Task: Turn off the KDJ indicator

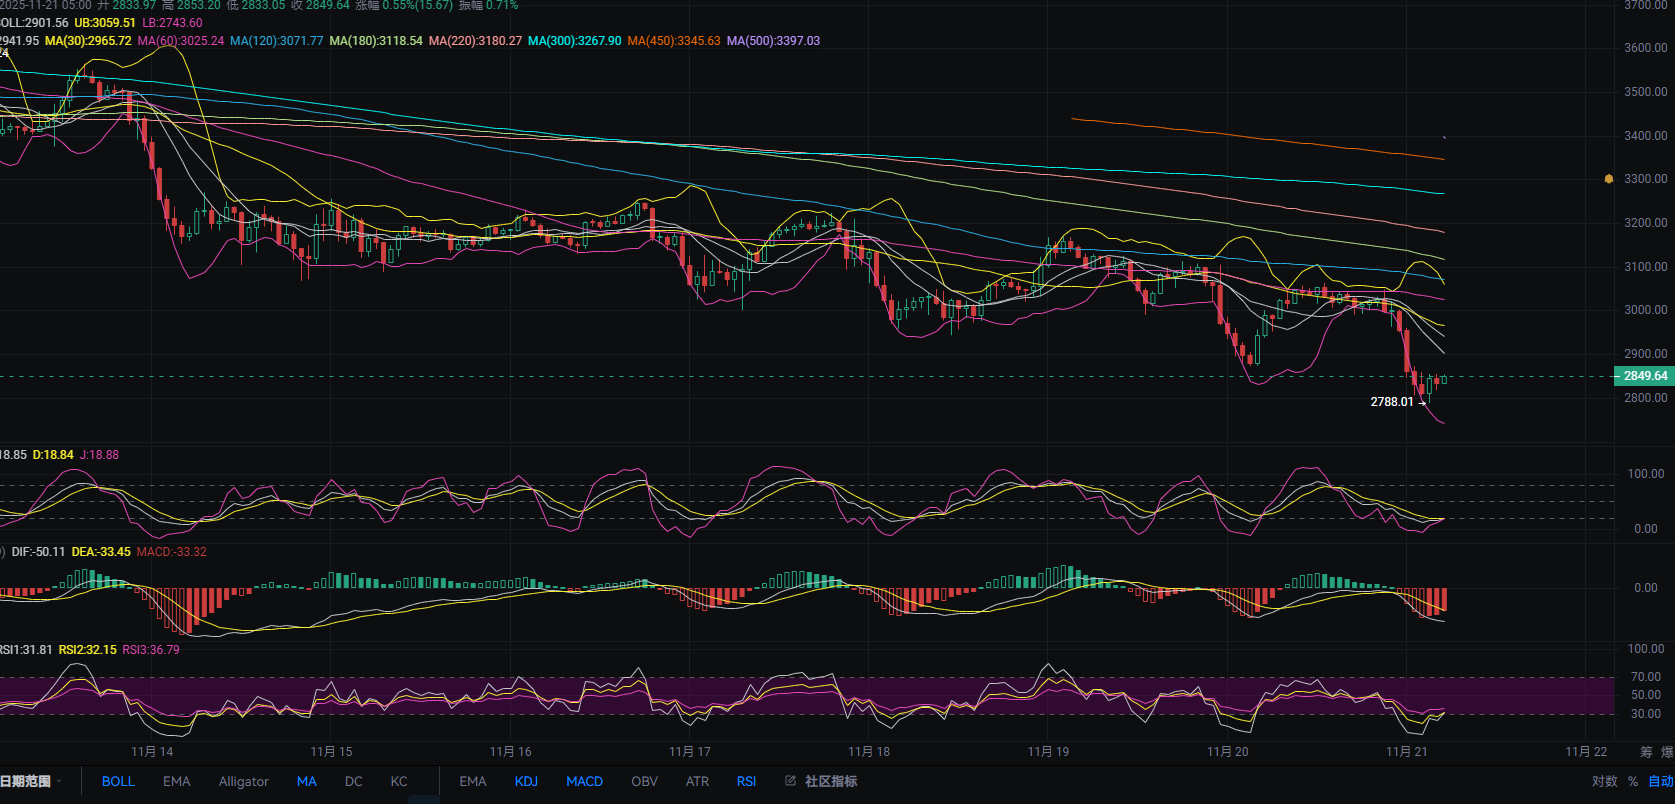Action: pyautogui.click(x=526, y=781)
